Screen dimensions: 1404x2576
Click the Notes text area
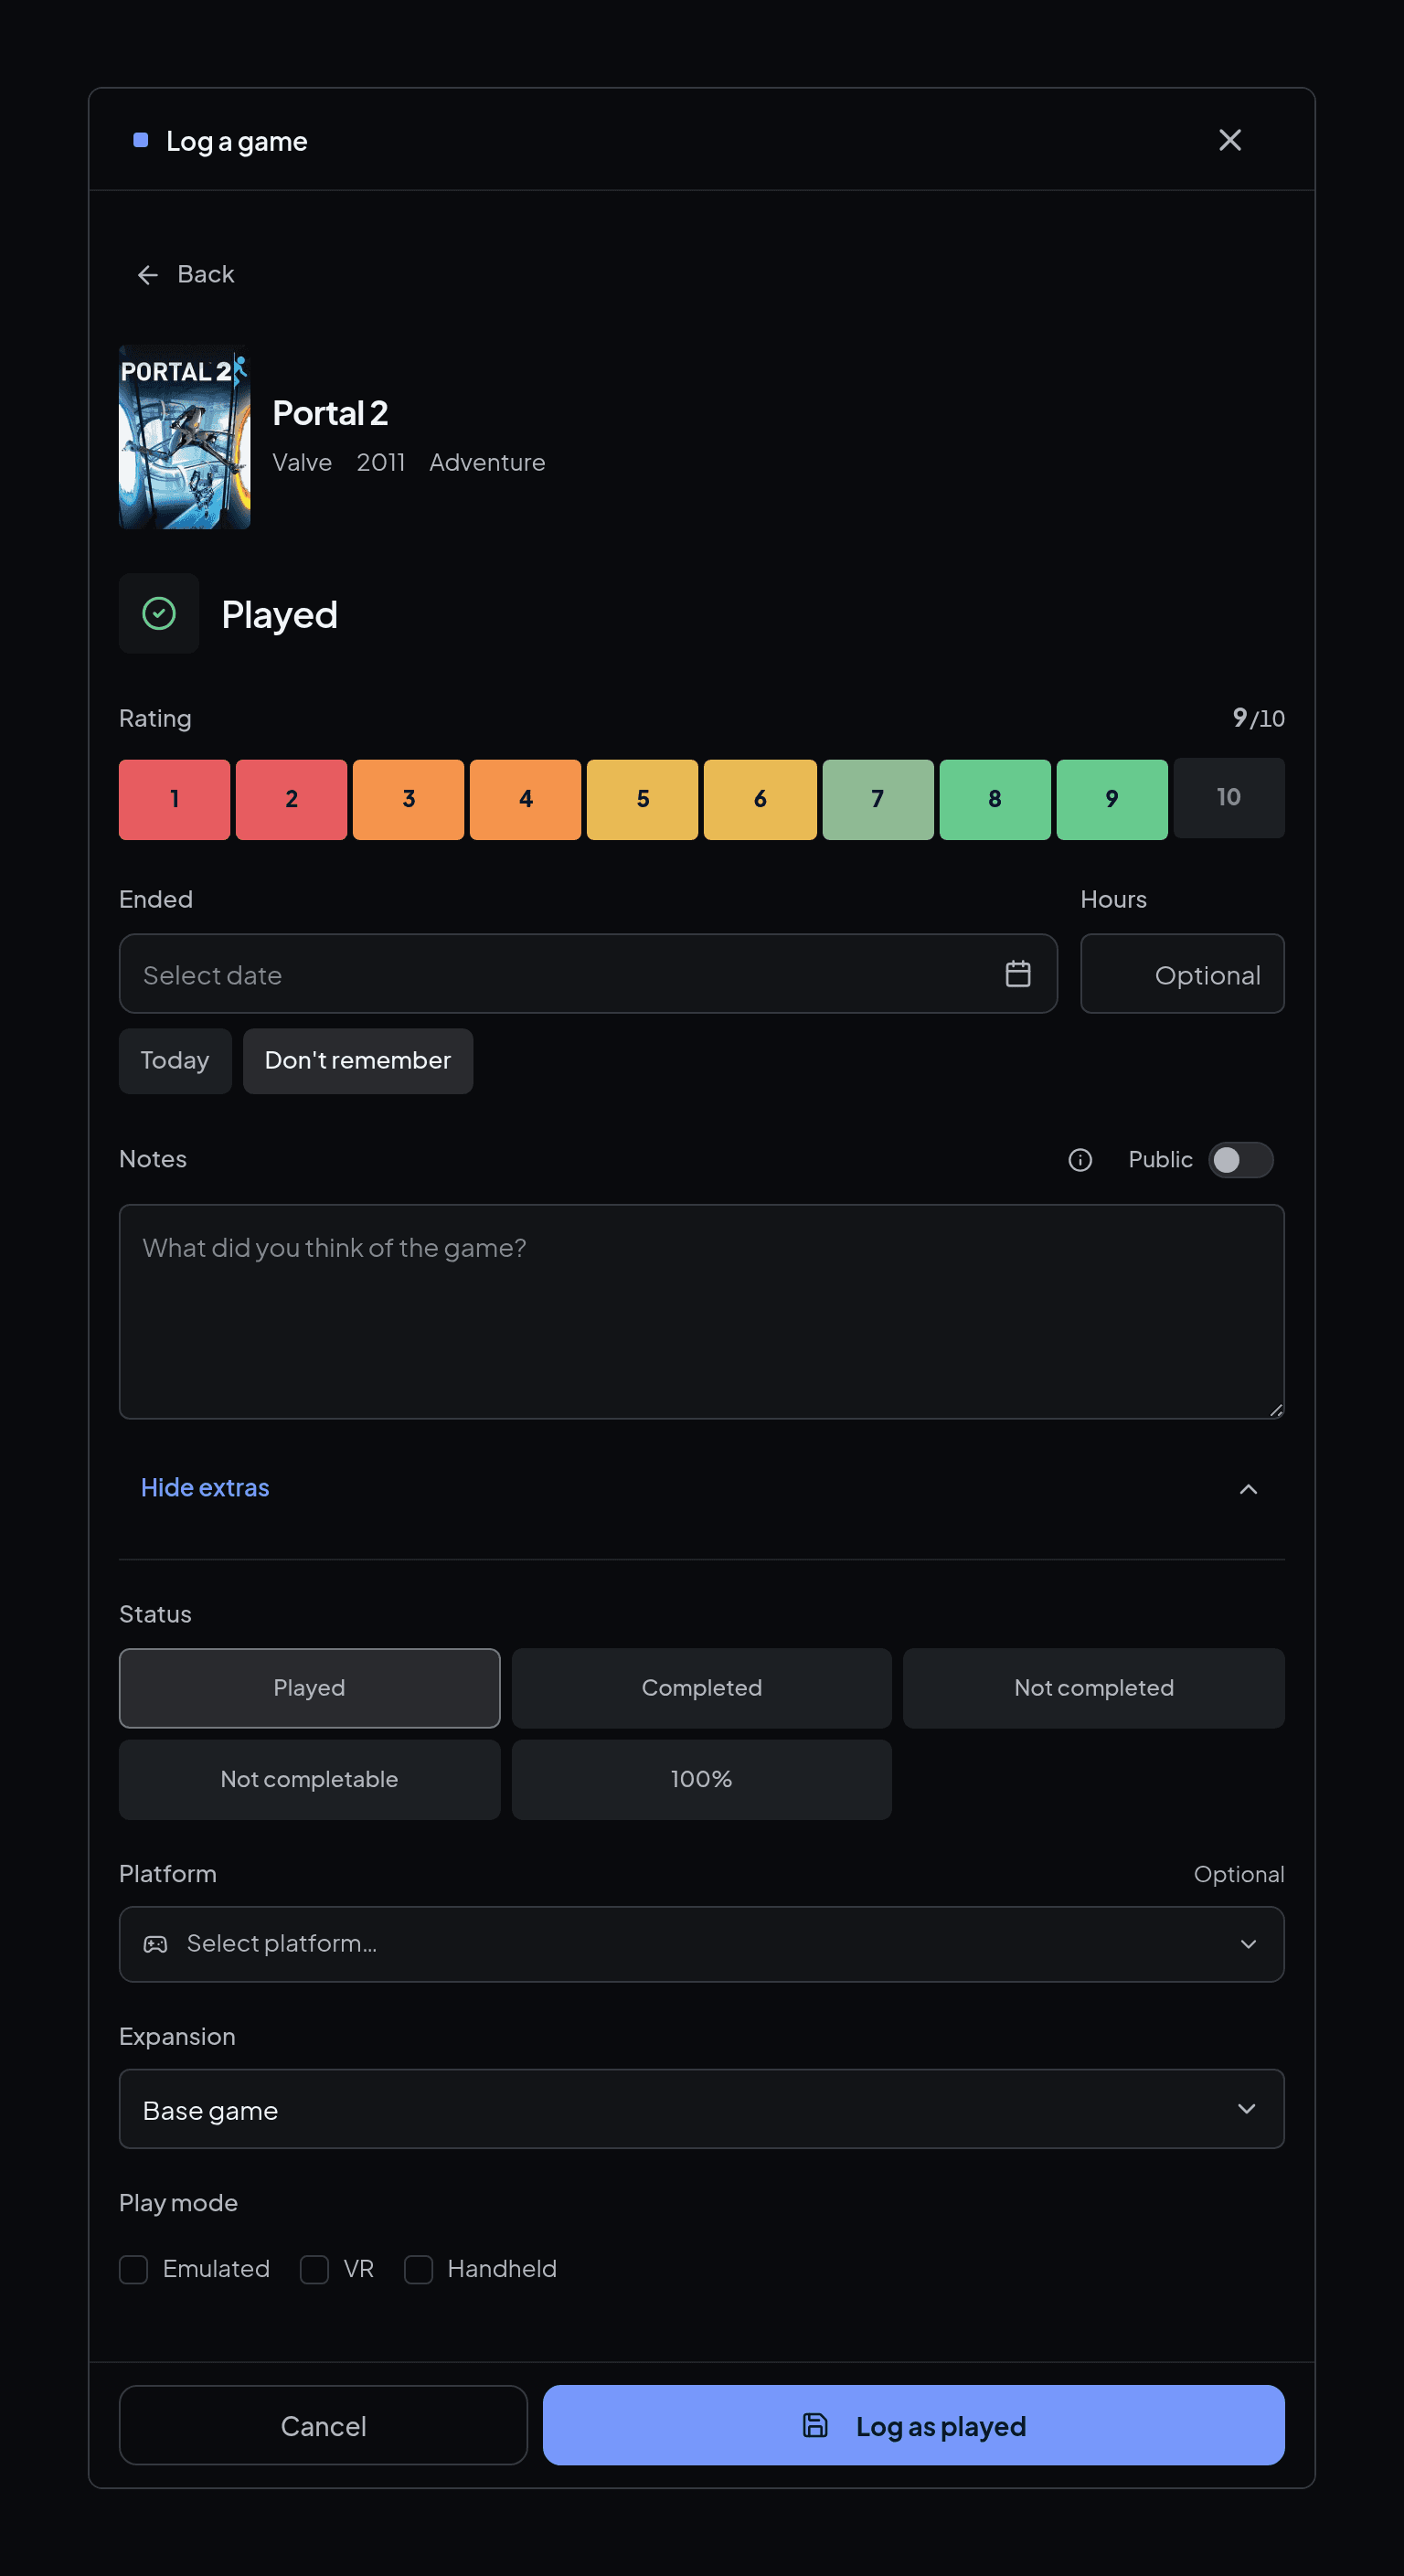[702, 1312]
